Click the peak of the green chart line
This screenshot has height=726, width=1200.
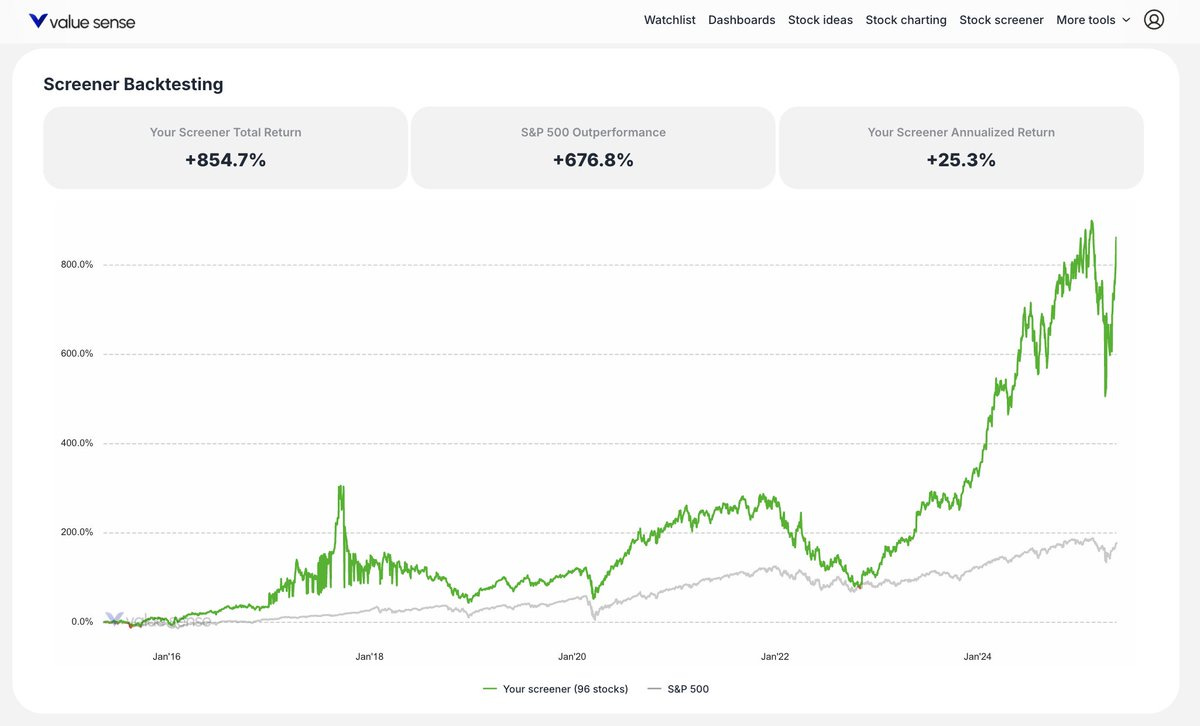click(1091, 222)
